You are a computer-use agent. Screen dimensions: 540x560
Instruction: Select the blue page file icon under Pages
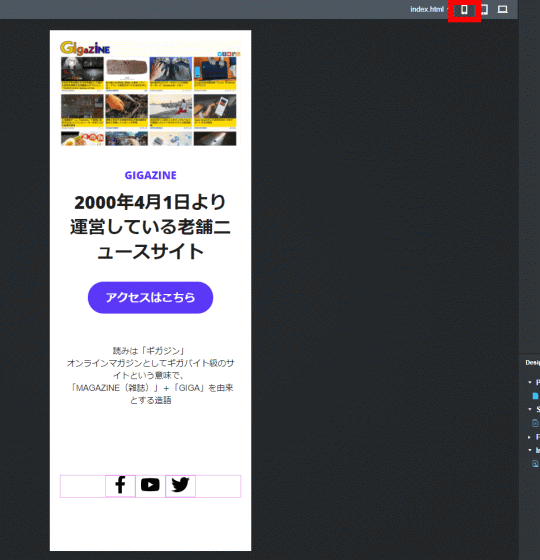pyautogui.click(x=535, y=396)
